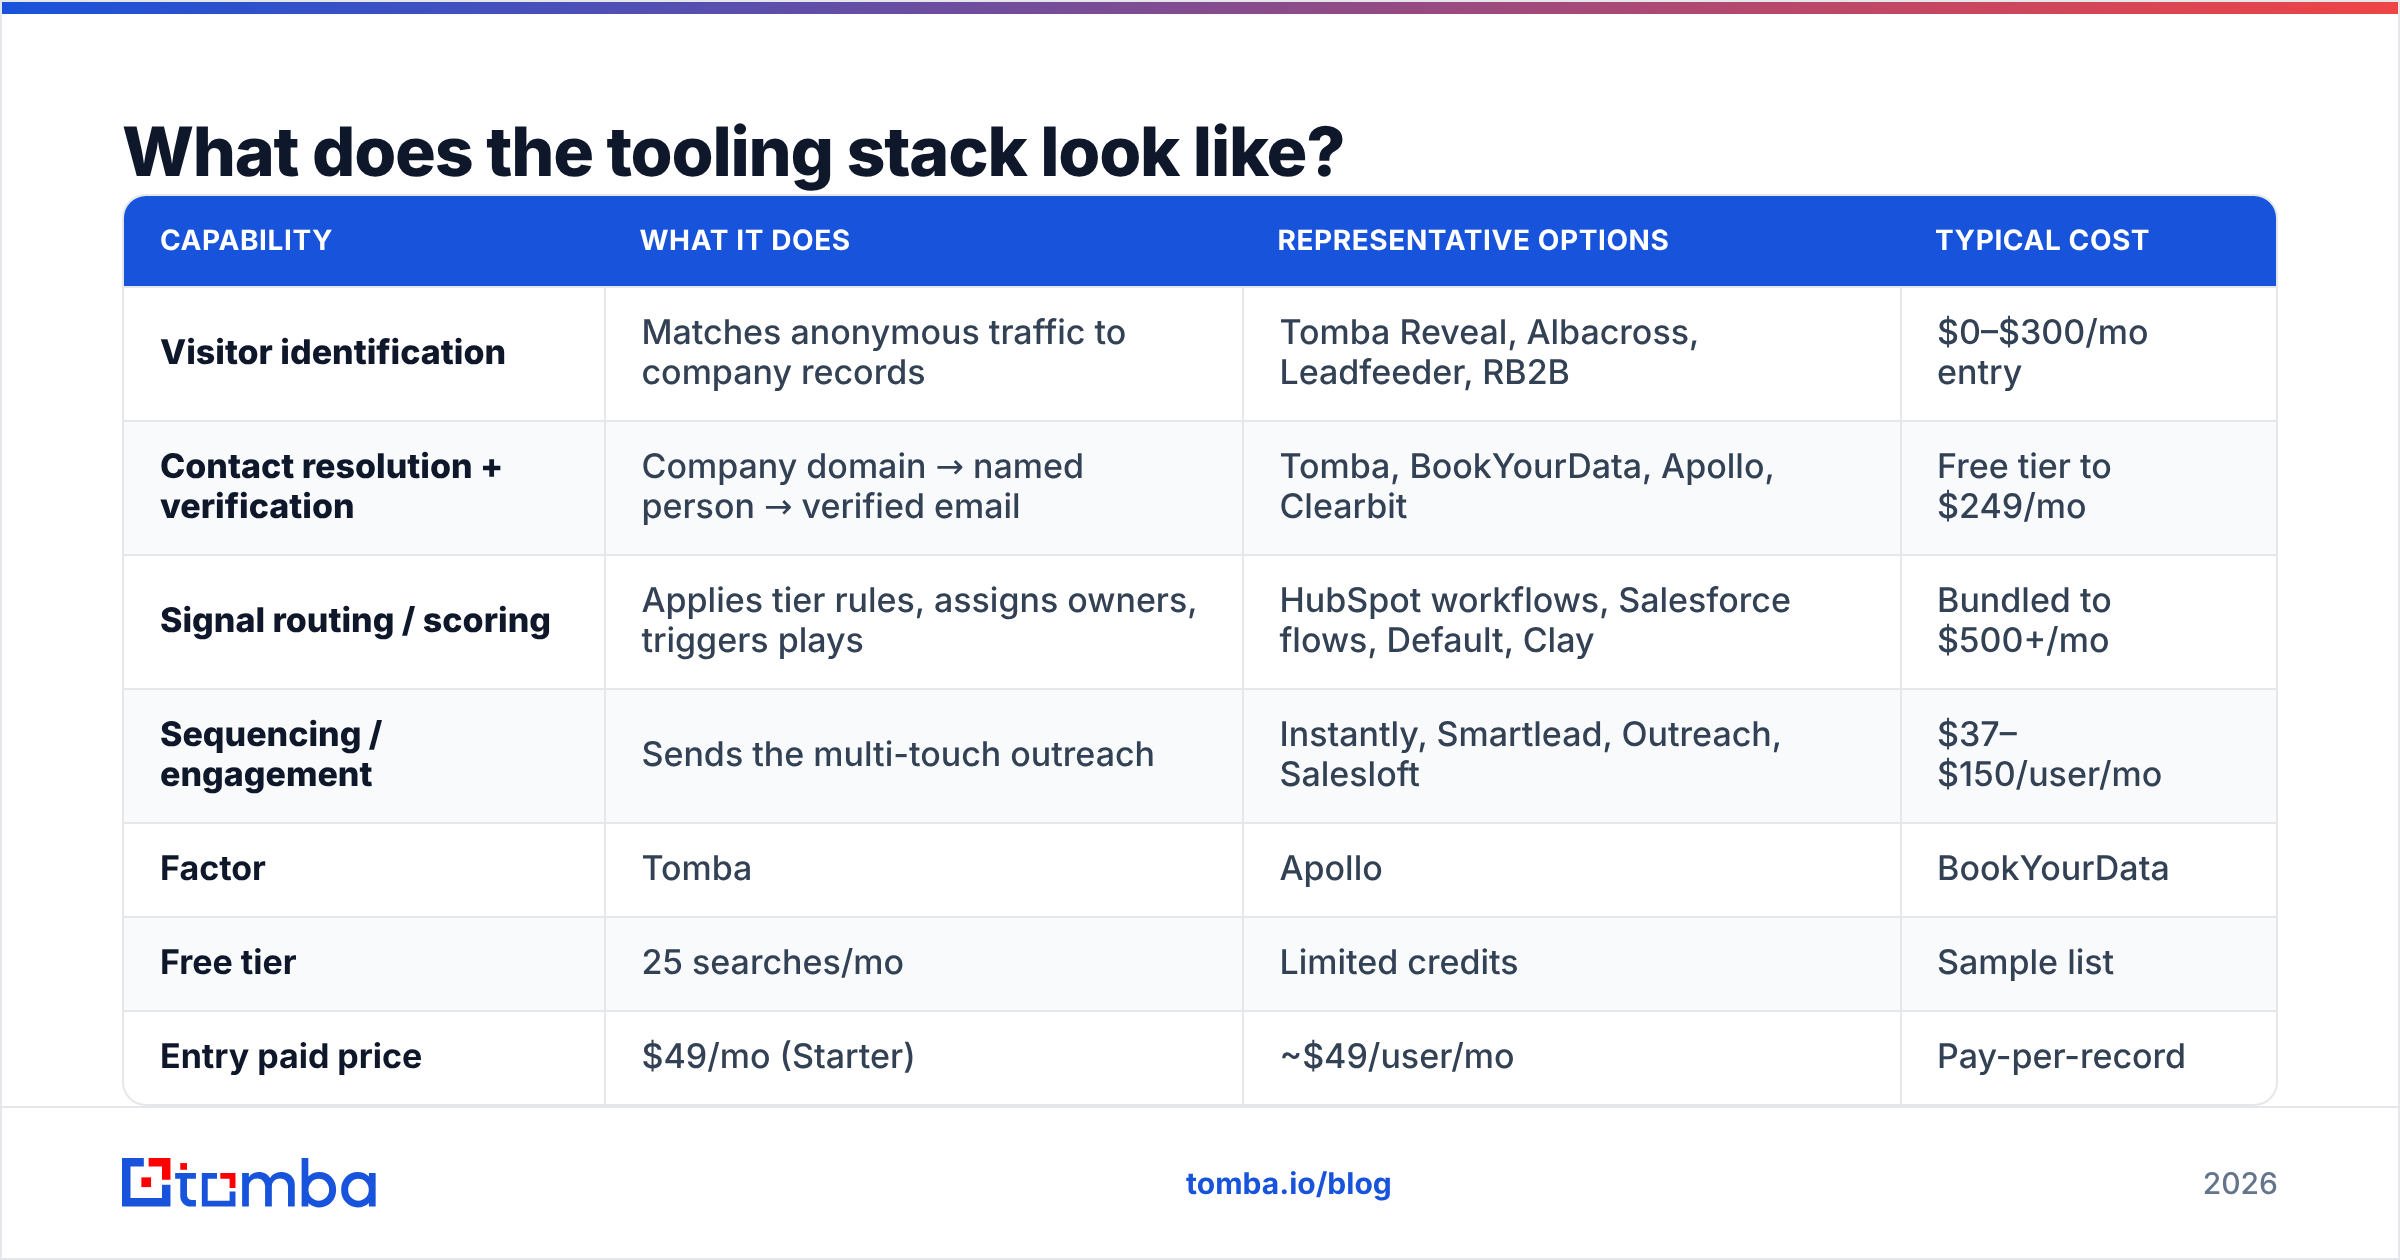Image resolution: width=2400 pixels, height=1260 pixels.
Task: Click the 'Entry paid price' row label
Action: pos(291,1056)
